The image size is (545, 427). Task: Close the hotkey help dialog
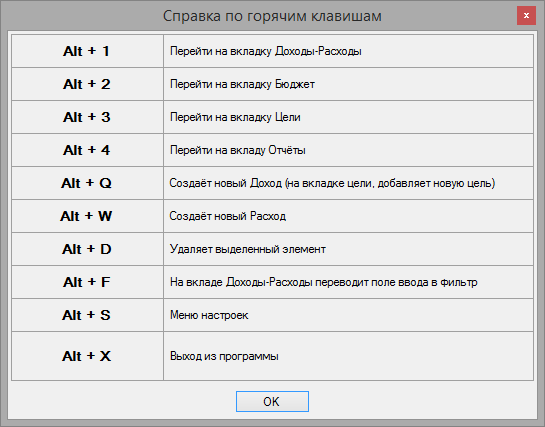(x=526, y=16)
